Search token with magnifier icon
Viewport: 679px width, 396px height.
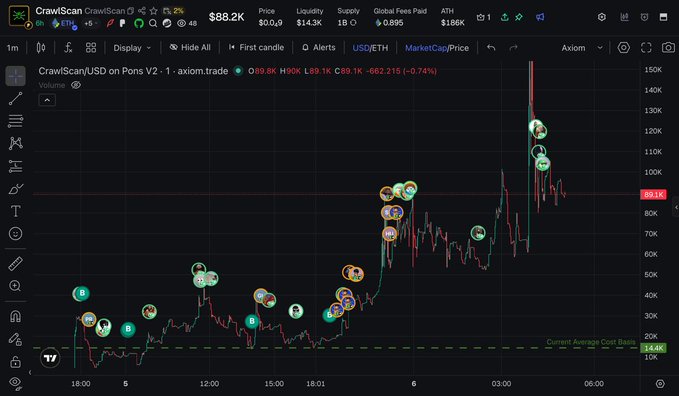153,23
